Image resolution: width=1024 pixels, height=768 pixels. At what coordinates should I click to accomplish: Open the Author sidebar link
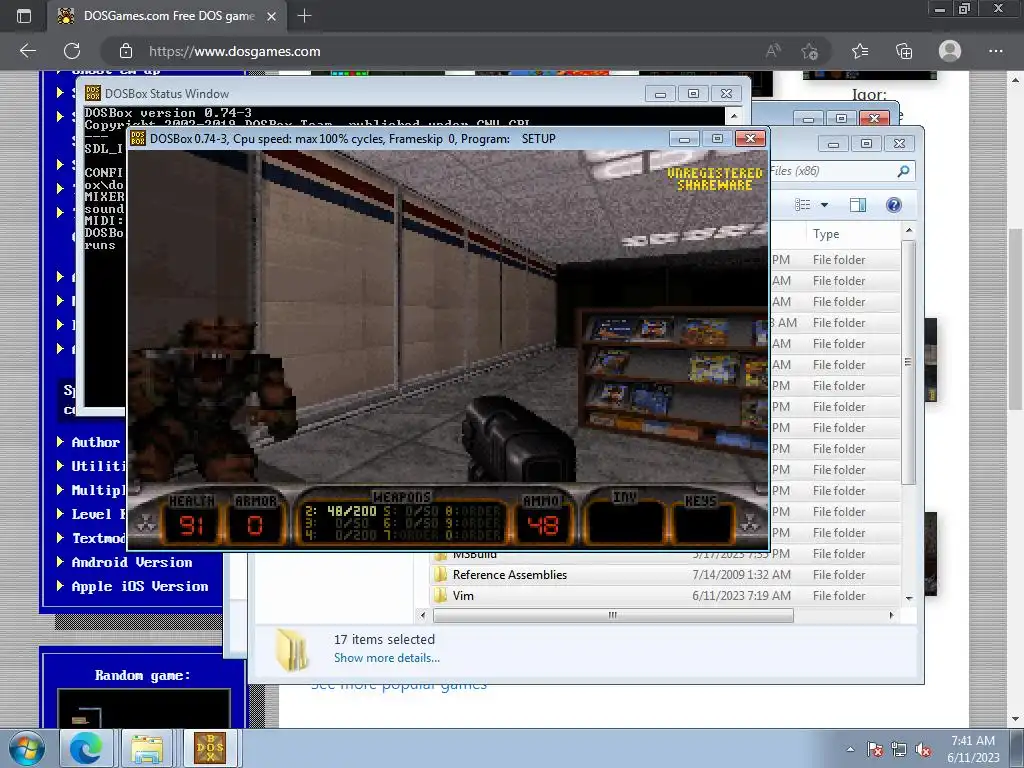point(96,442)
